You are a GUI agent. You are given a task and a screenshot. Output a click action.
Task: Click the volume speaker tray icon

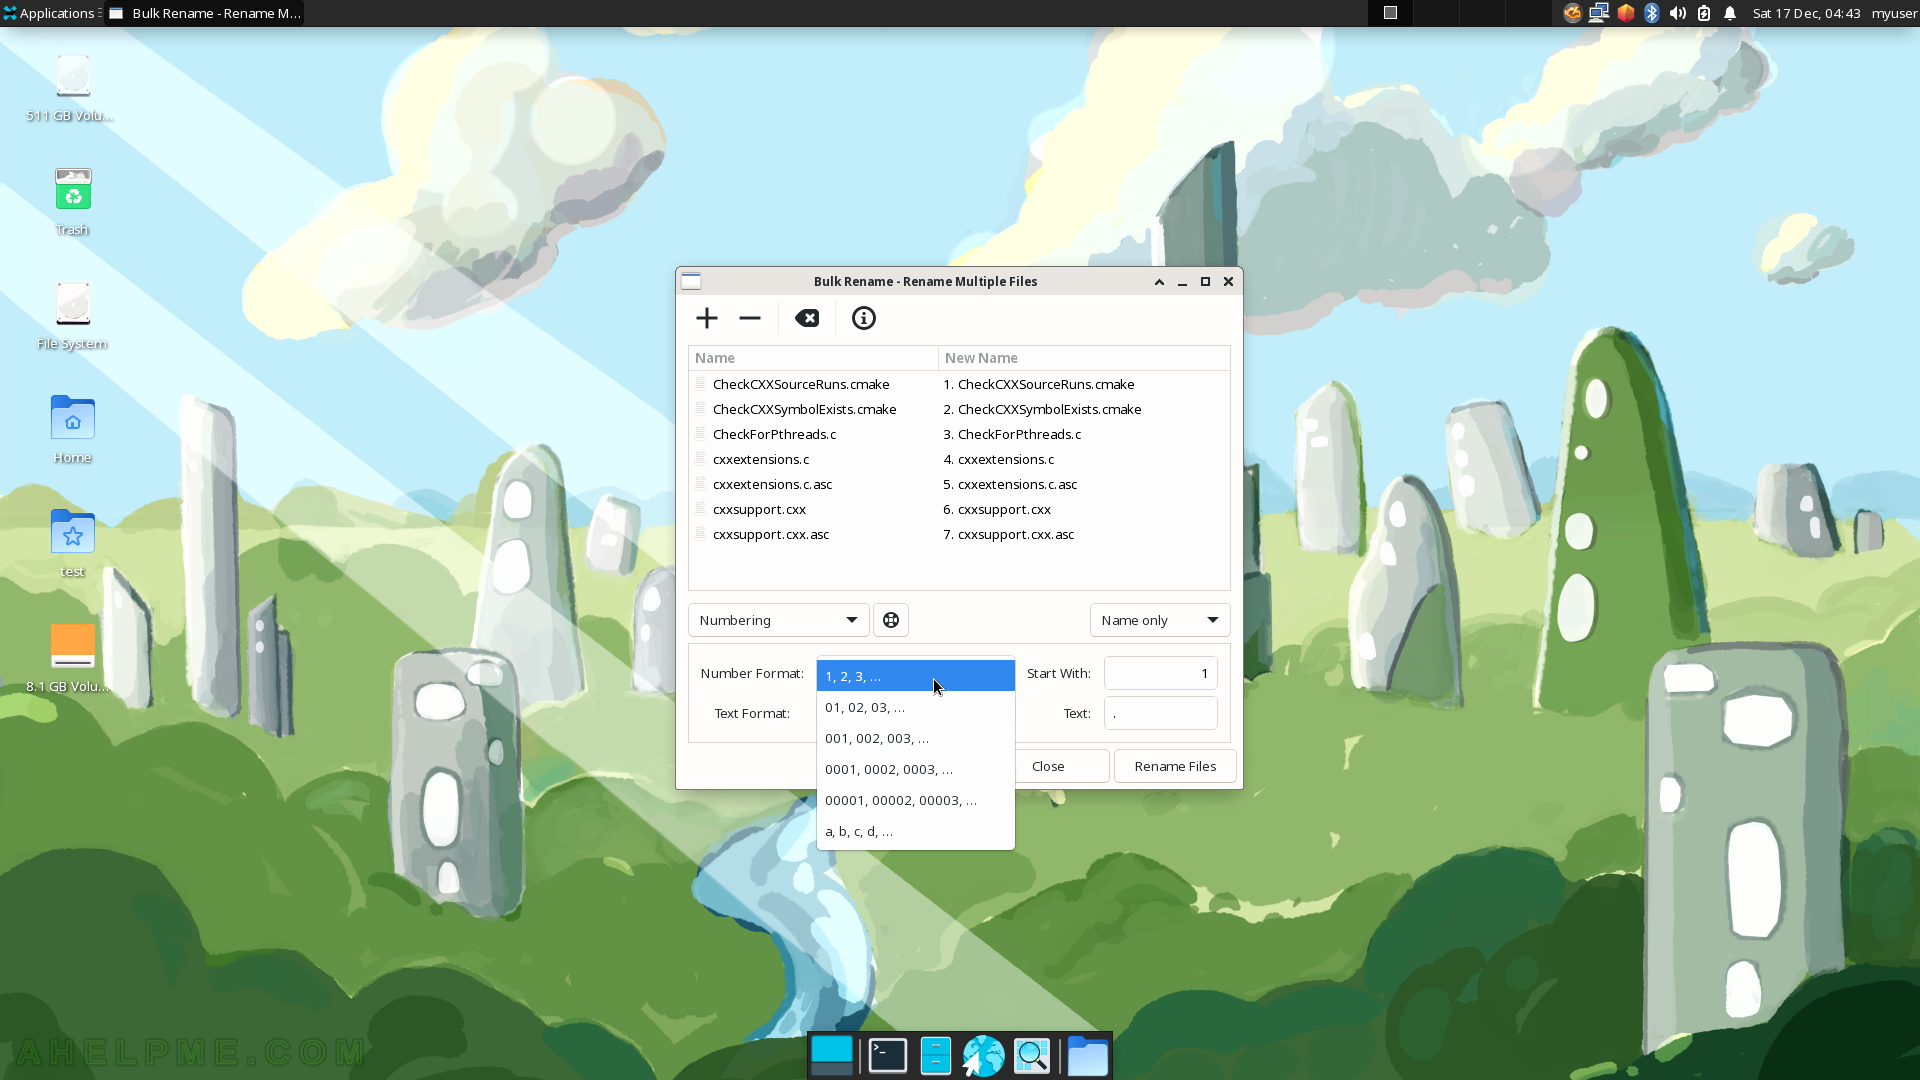tap(1678, 13)
